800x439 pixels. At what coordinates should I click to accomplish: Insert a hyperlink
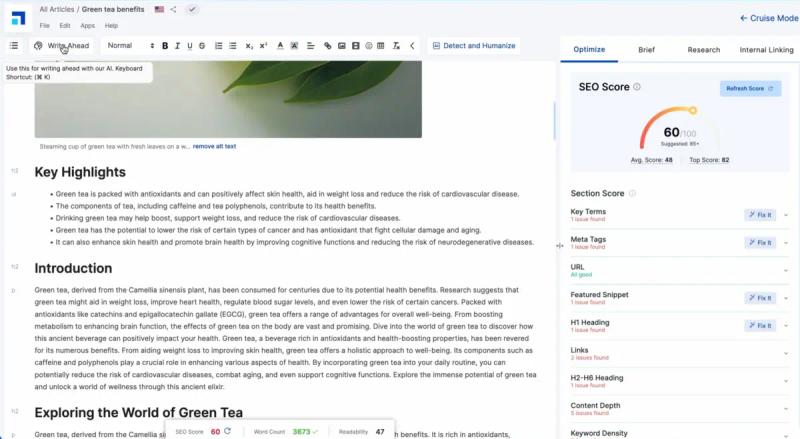point(328,45)
